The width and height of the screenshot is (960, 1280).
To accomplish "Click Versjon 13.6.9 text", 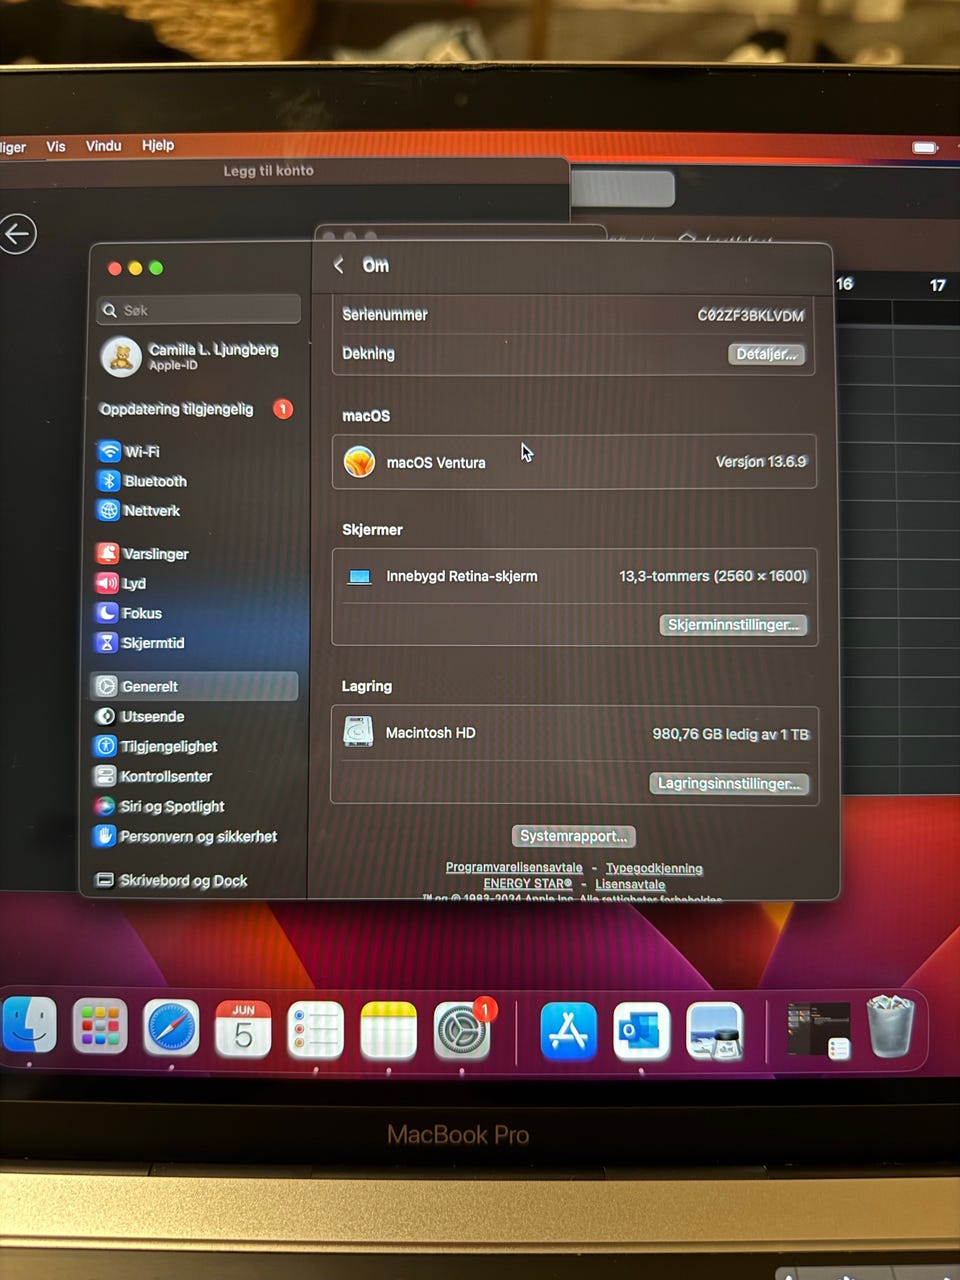I will click(x=761, y=462).
